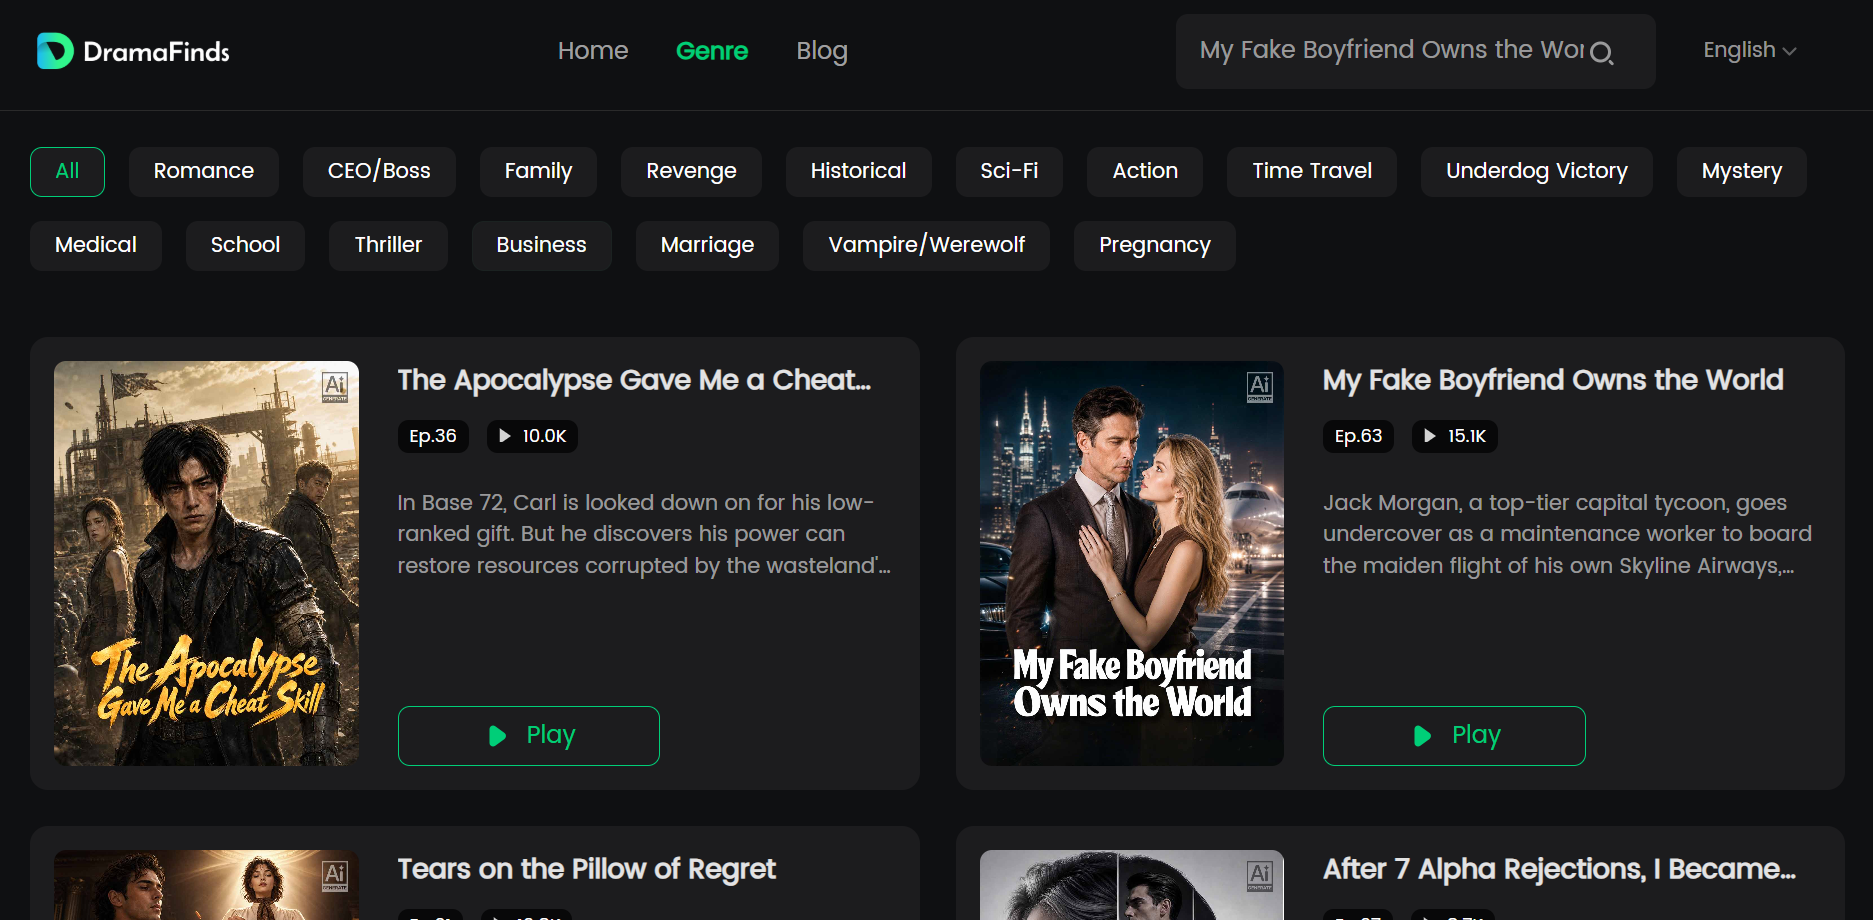Filter by Revenge genre
The image size is (1873, 920).
pyautogui.click(x=691, y=172)
